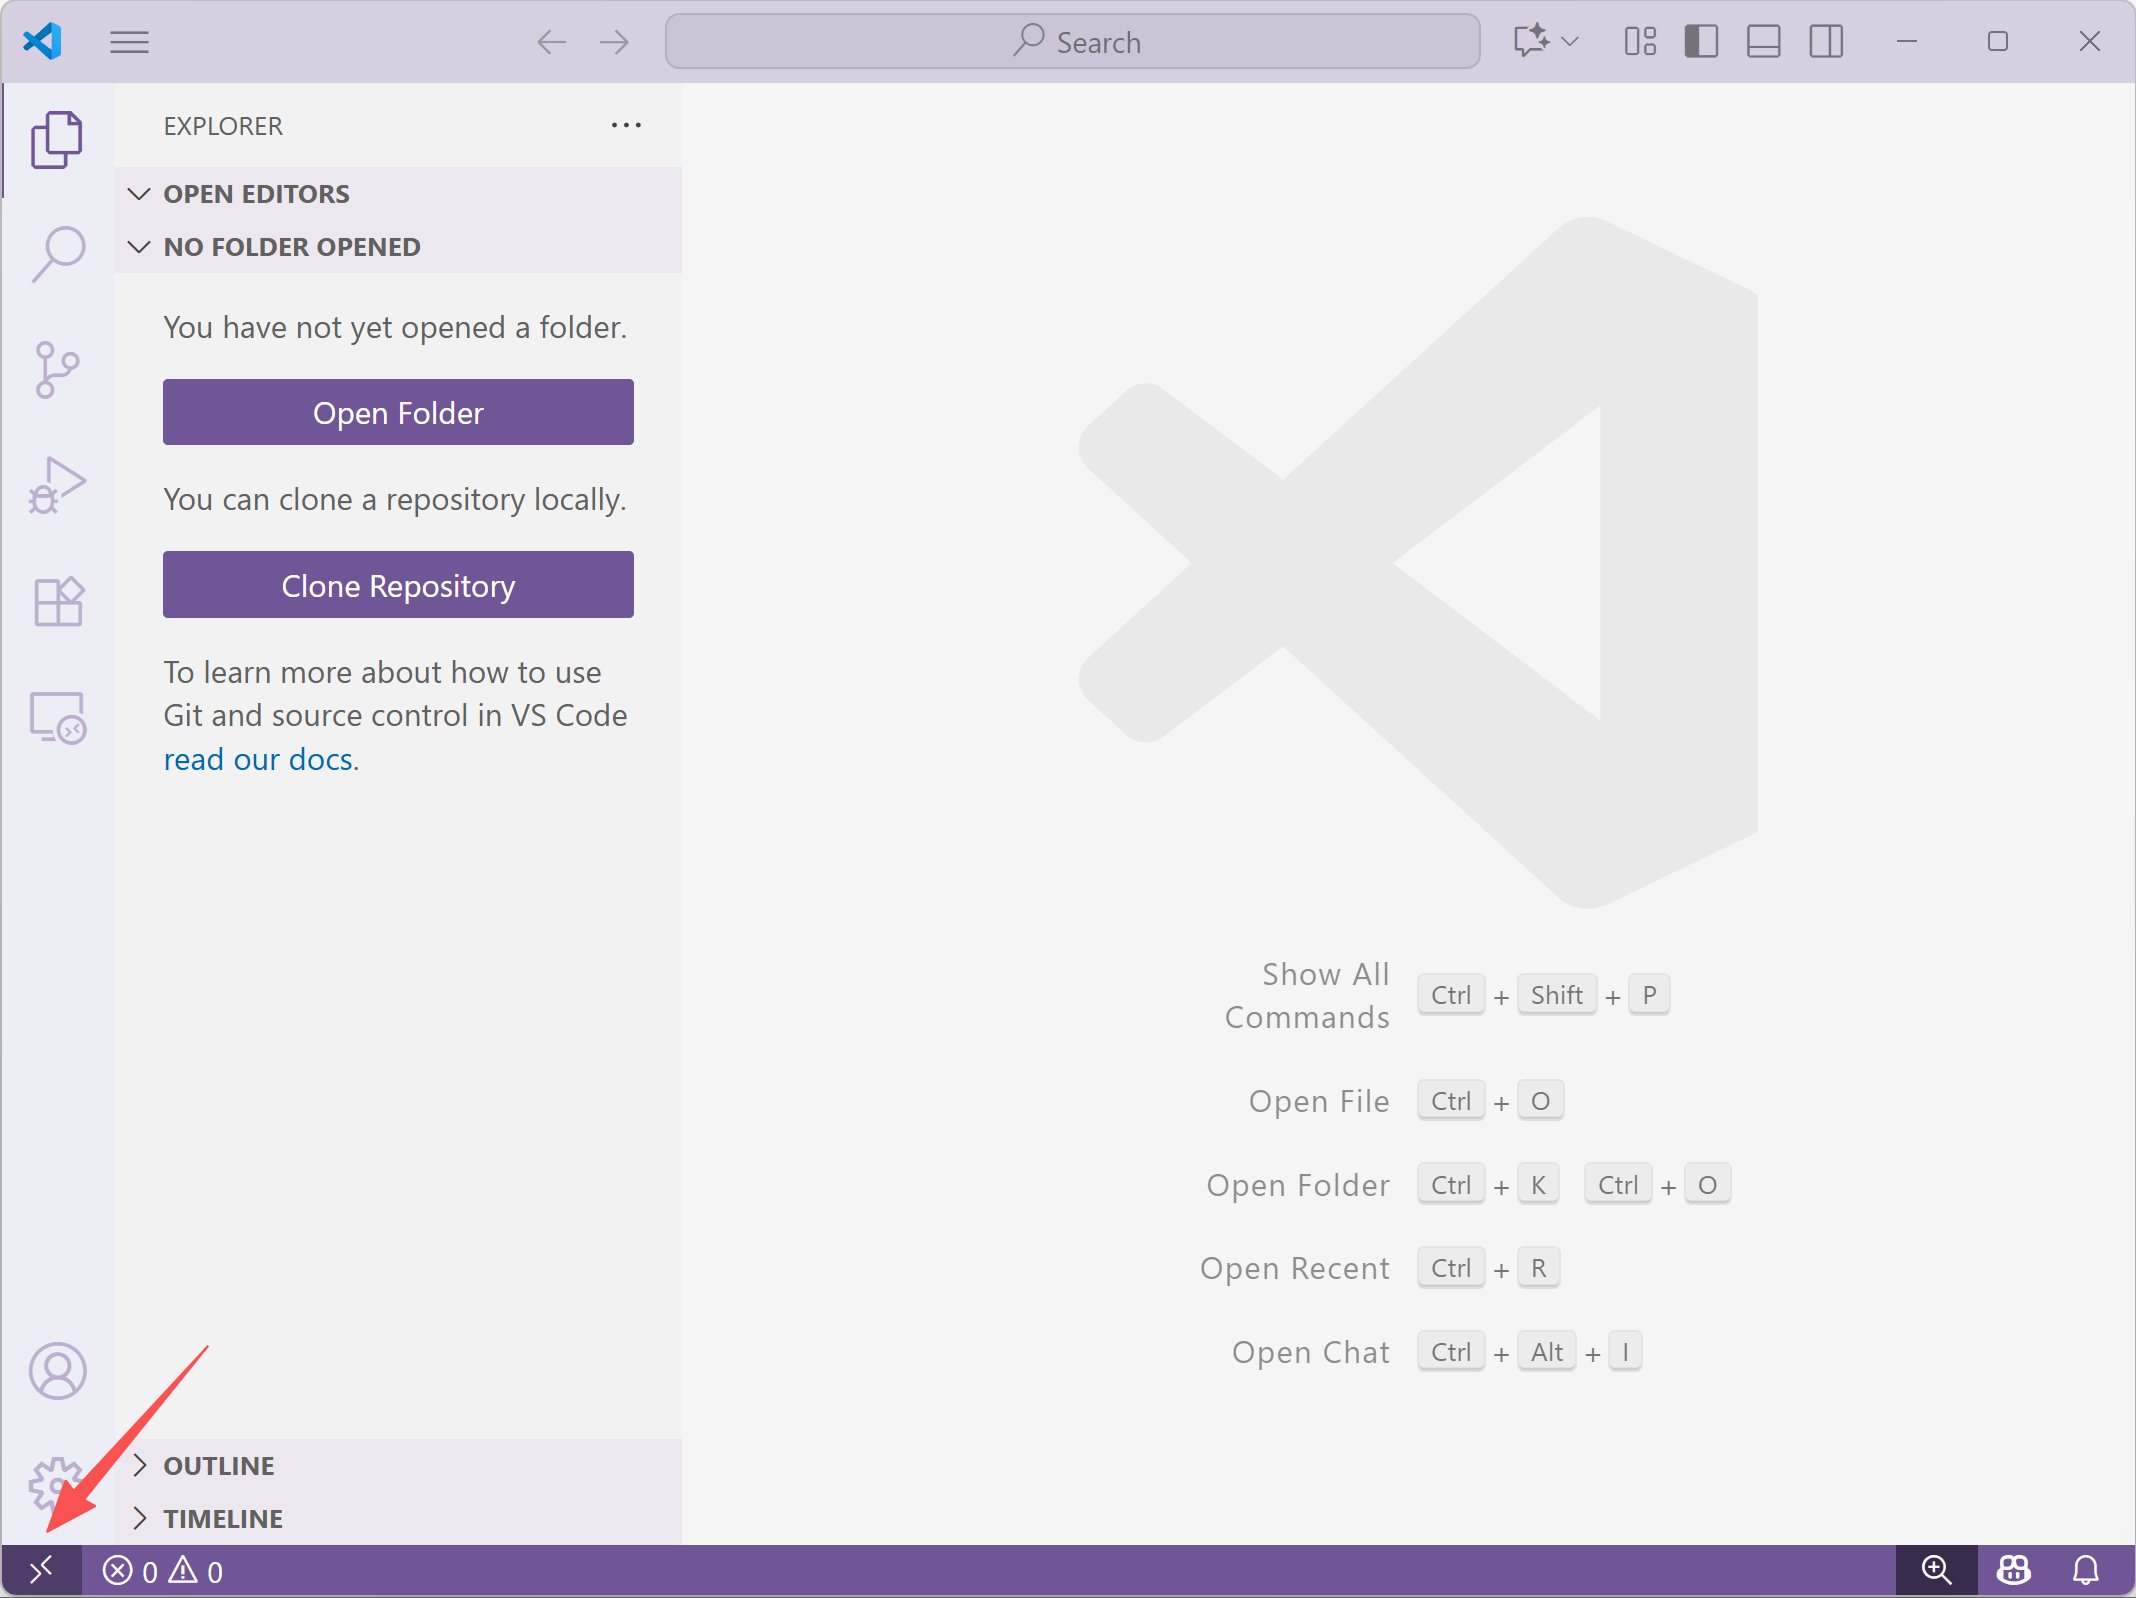2136x1598 pixels.
Task: Open the Explorer view in activity bar
Action: (x=57, y=140)
